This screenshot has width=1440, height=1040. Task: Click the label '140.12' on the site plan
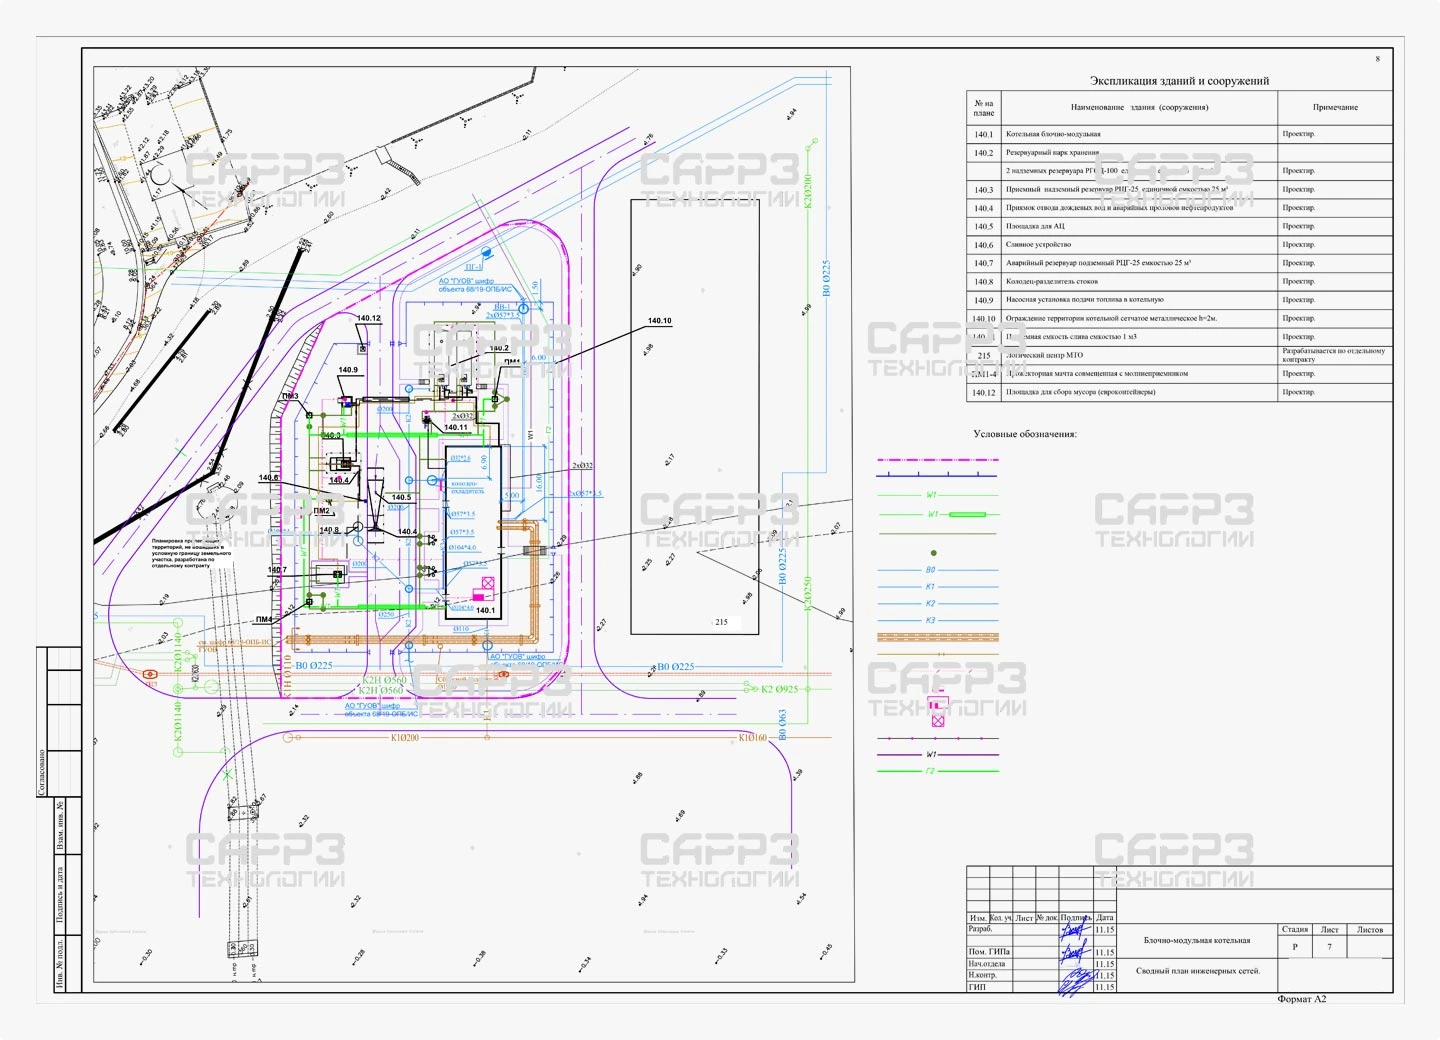[x=369, y=318]
